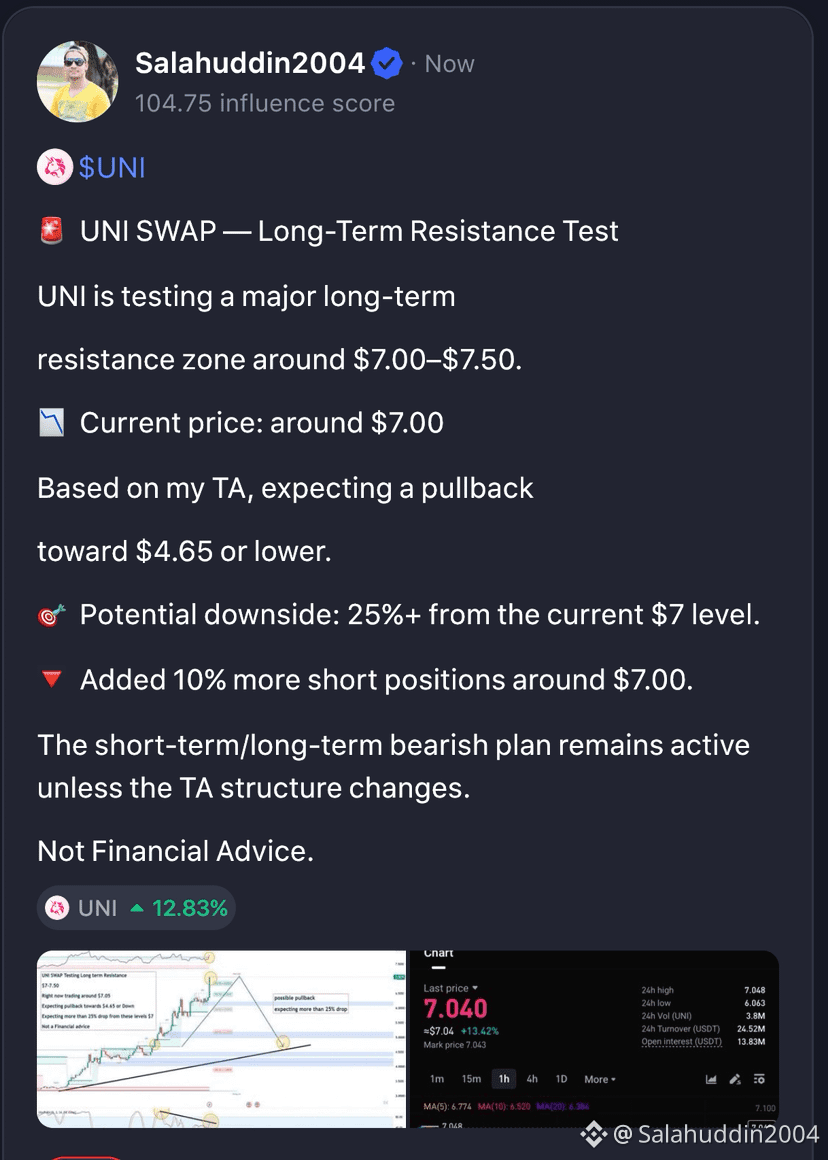Select the 1m timeframe
The image size is (828, 1160).
click(437, 1079)
